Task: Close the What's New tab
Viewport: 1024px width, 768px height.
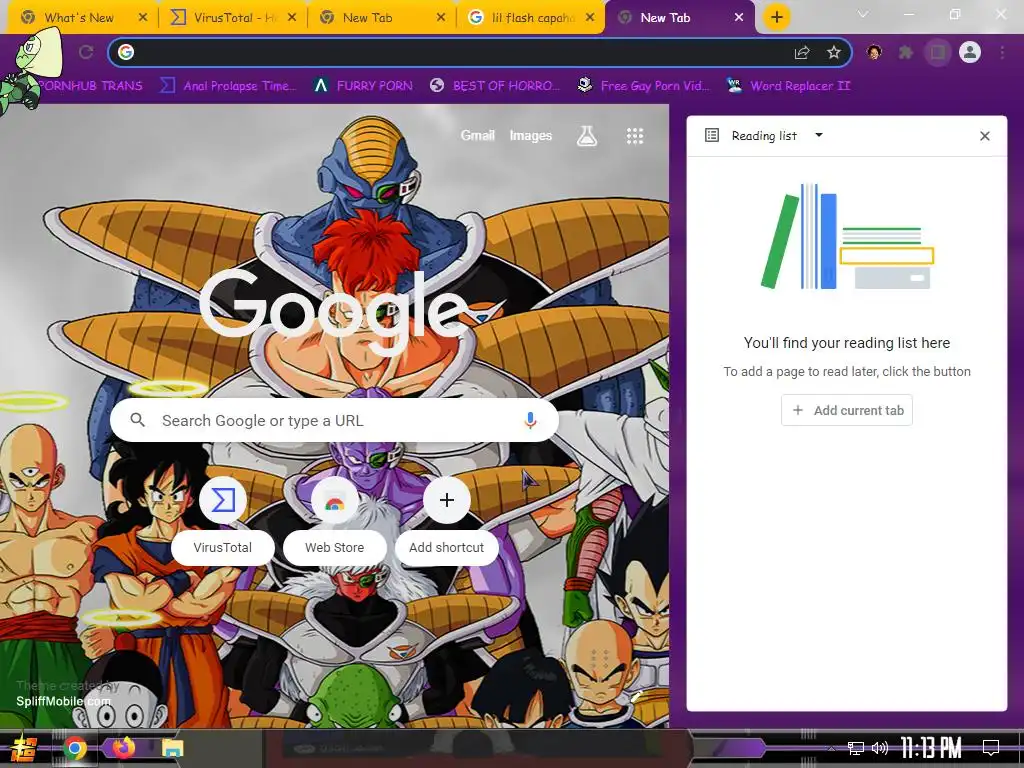Action: click(143, 18)
